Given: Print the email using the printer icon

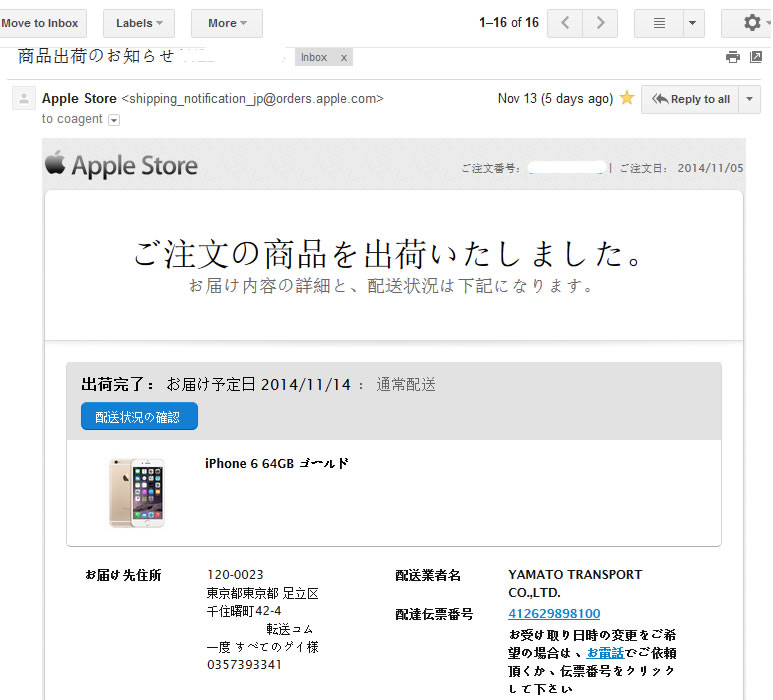Looking at the screenshot, I should click(733, 57).
